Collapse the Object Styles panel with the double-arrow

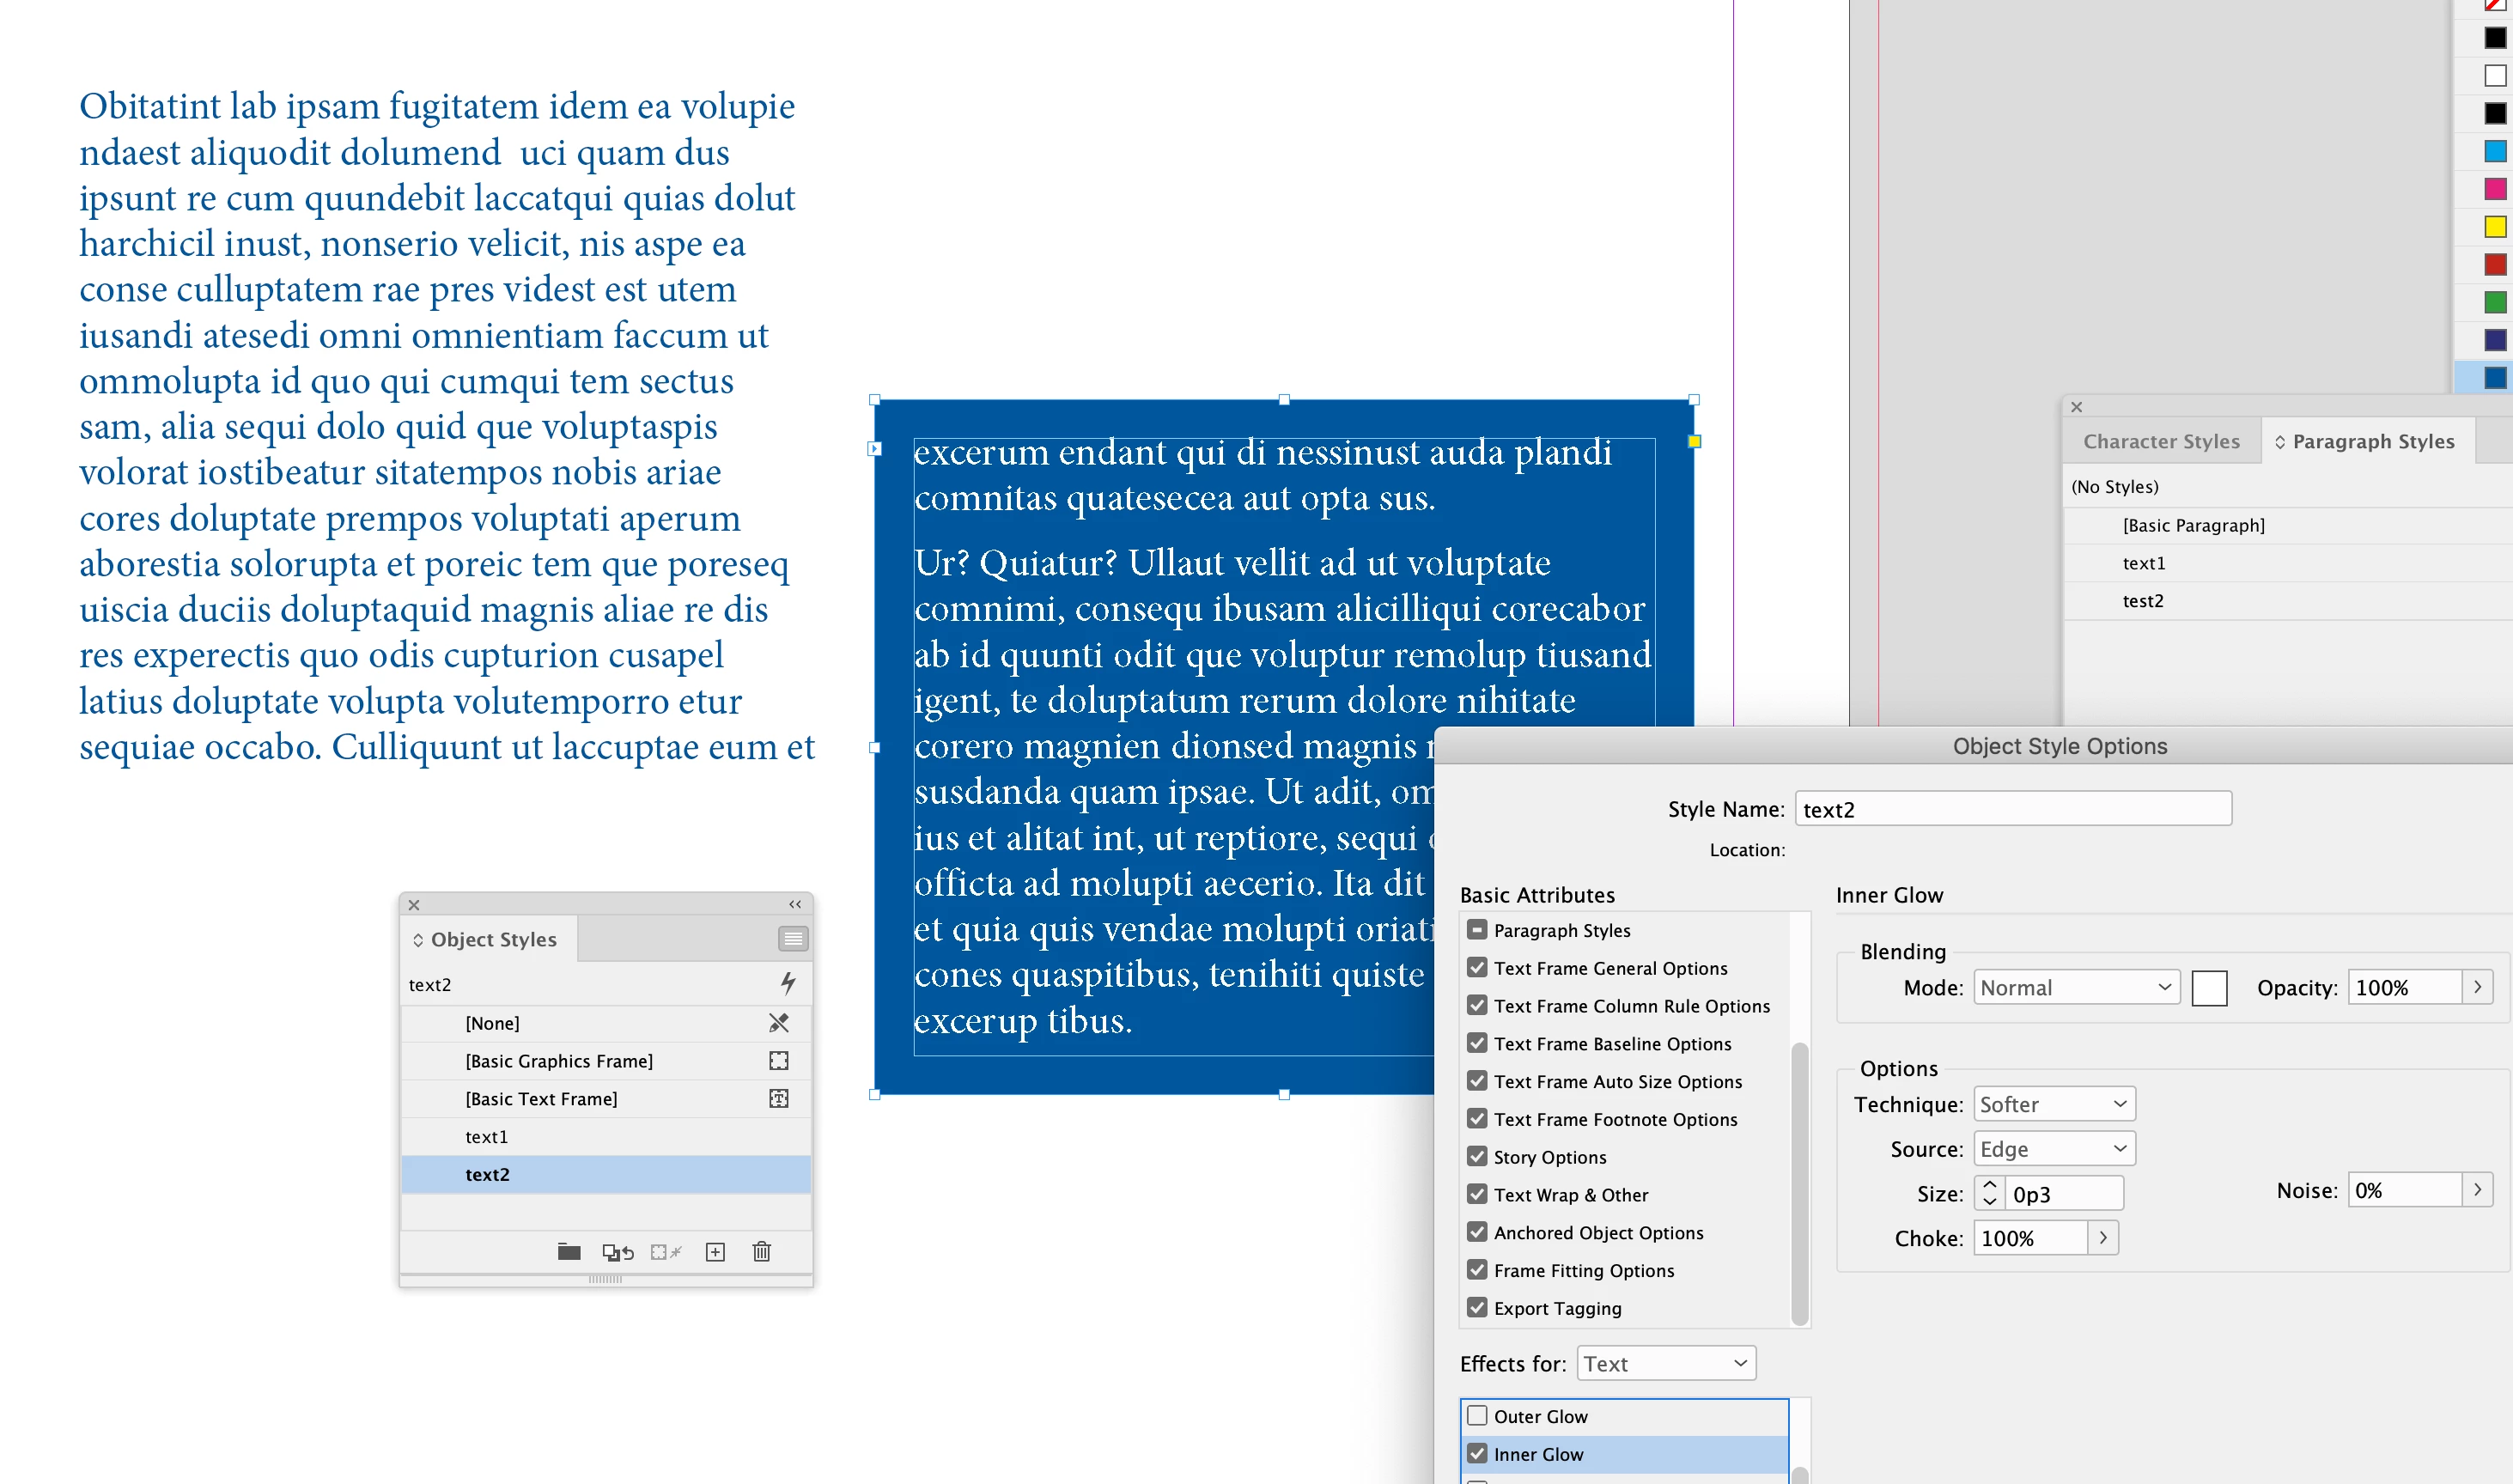[795, 904]
